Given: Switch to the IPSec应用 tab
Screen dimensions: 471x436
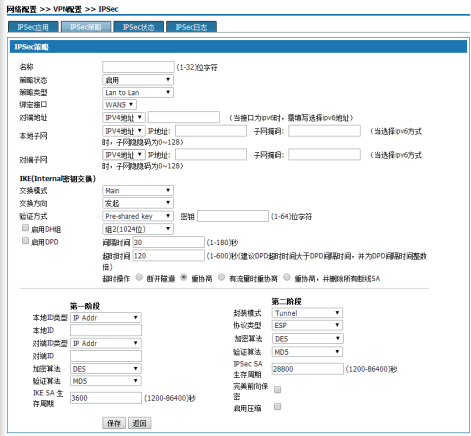Looking at the screenshot, I should [x=33, y=27].
